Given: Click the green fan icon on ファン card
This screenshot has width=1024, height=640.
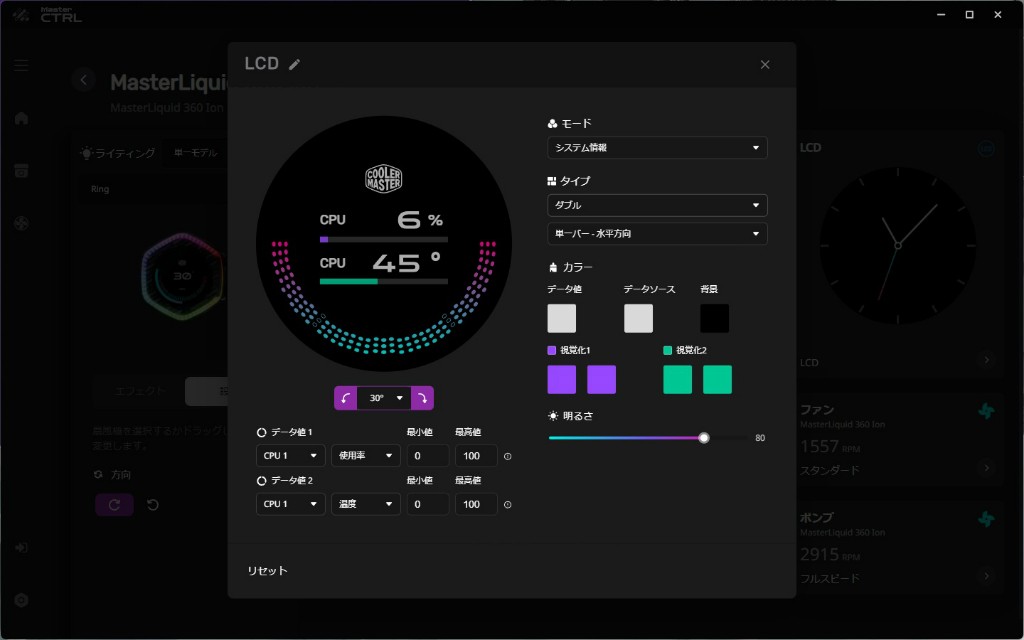Looking at the screenshot, I should coord(986,411).
